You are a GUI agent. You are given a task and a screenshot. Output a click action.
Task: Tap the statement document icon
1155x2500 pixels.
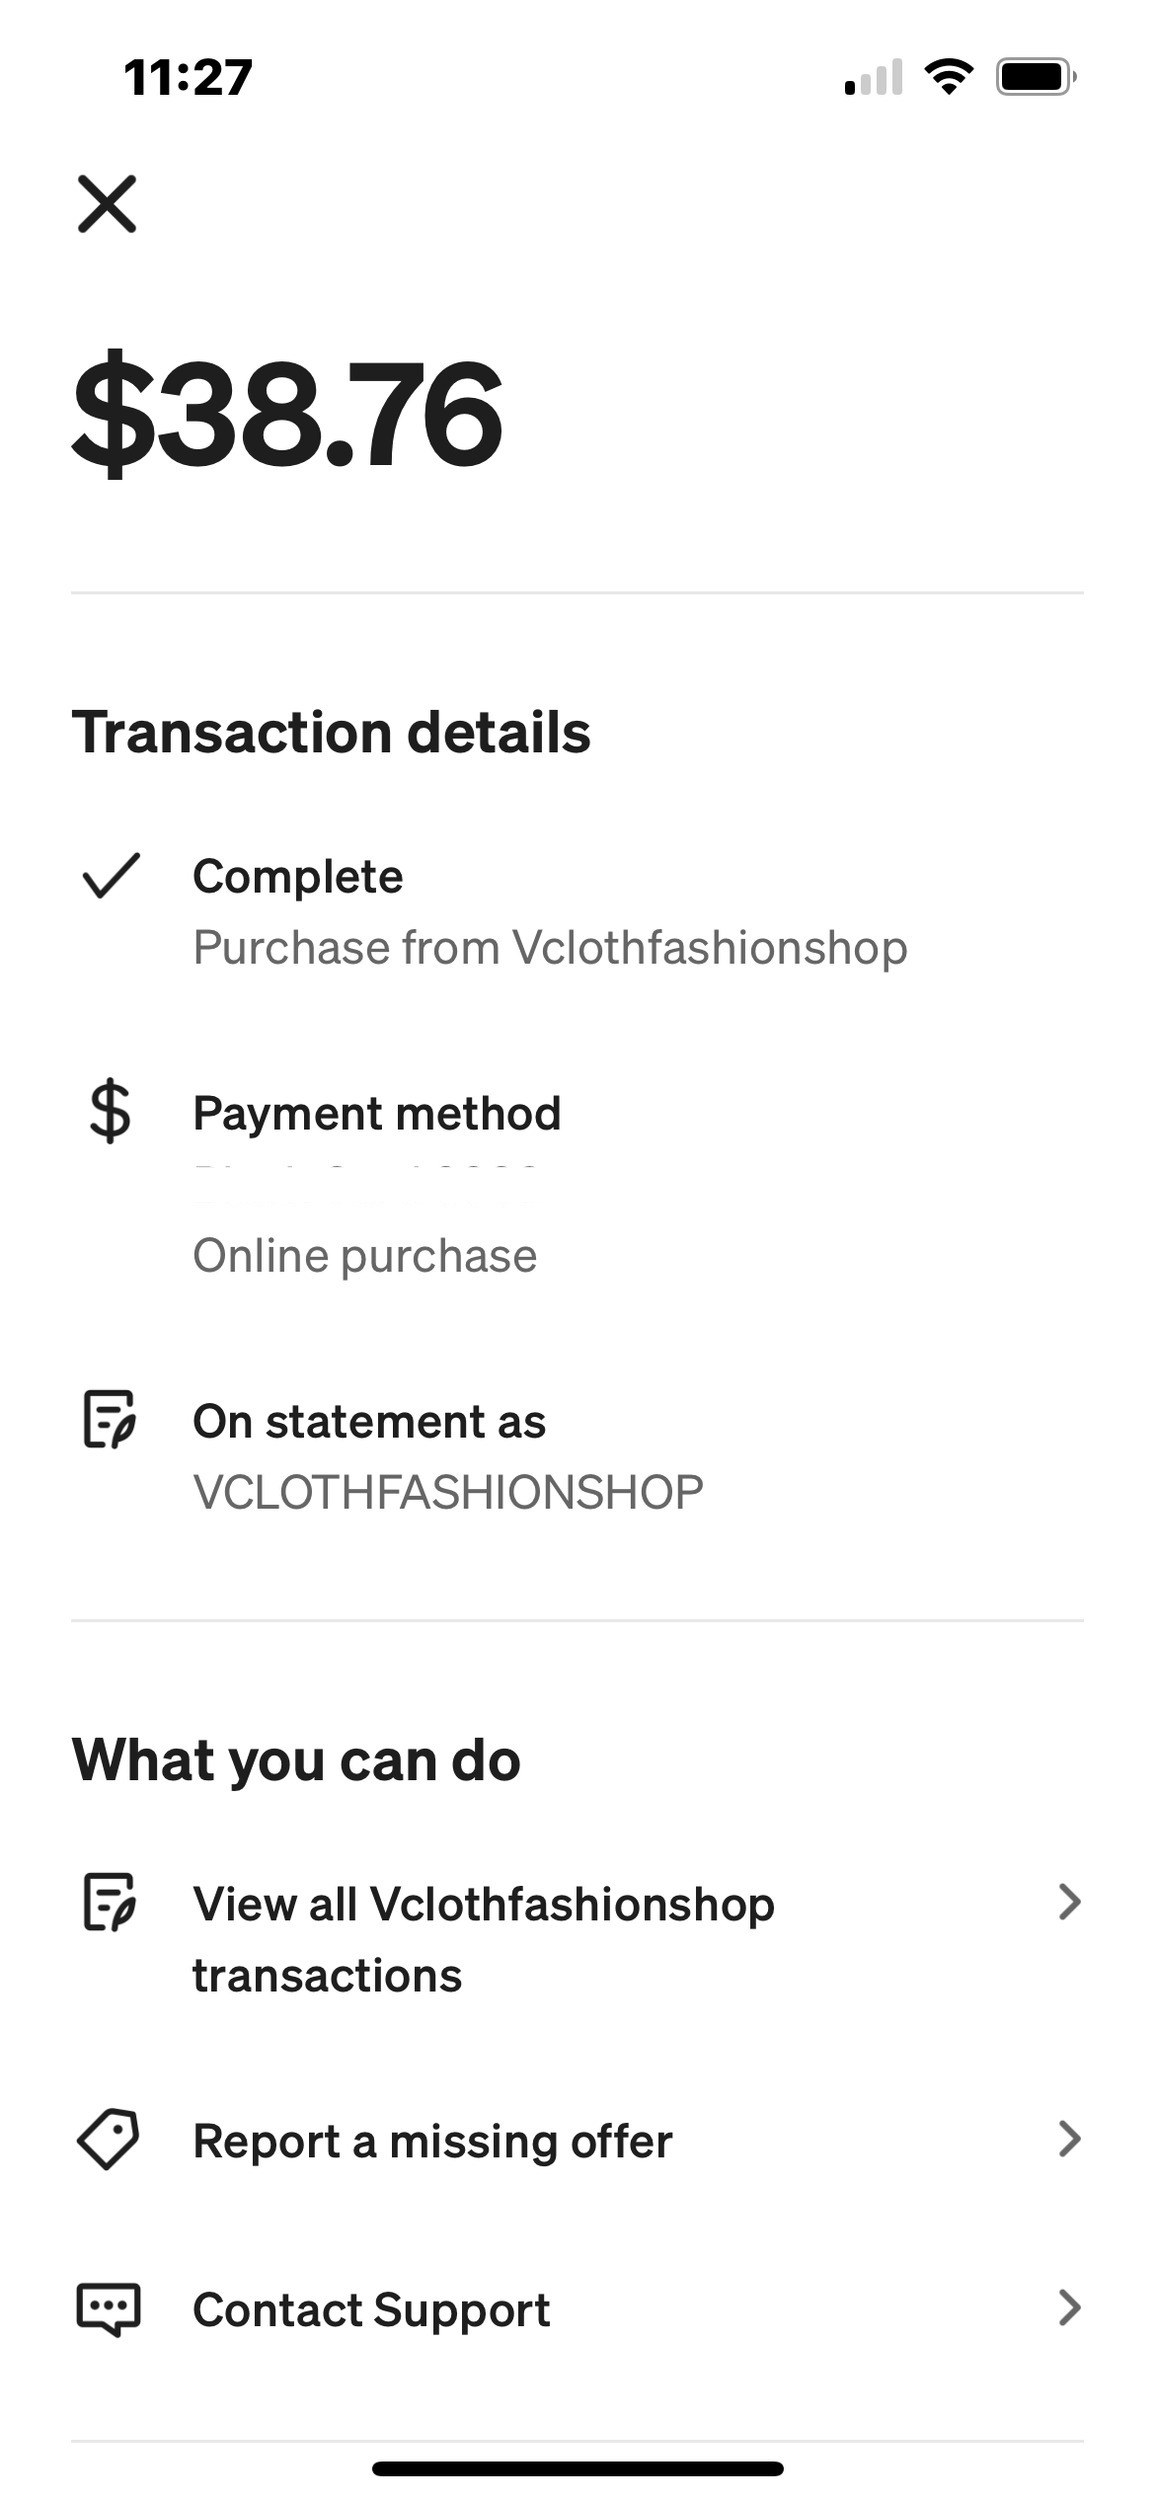pos(109,1419)
